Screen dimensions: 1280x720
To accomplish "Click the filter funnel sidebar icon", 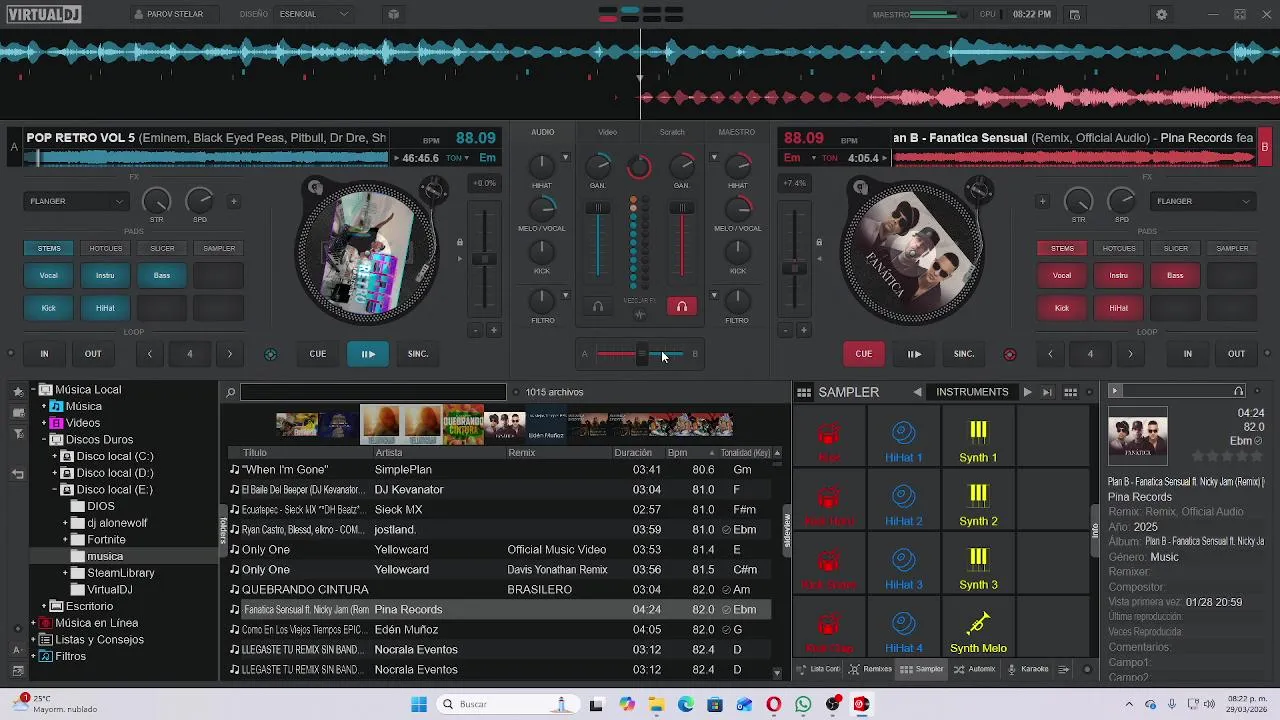I will click(x=18, y=434).
